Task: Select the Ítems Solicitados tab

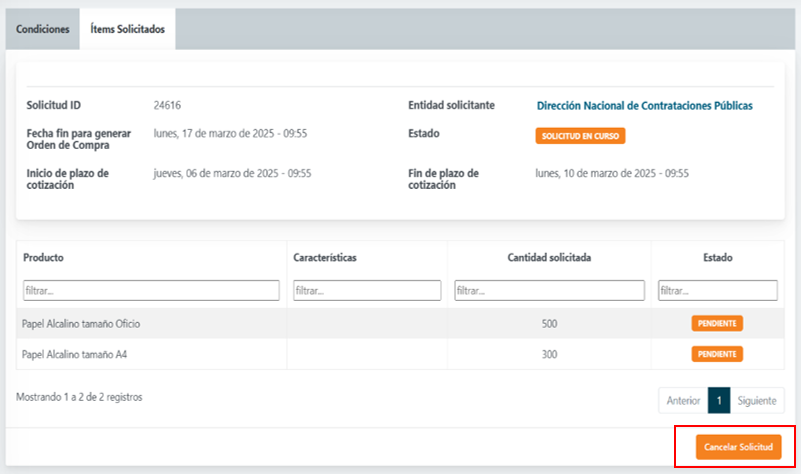Action: click(x=127, y=29)
